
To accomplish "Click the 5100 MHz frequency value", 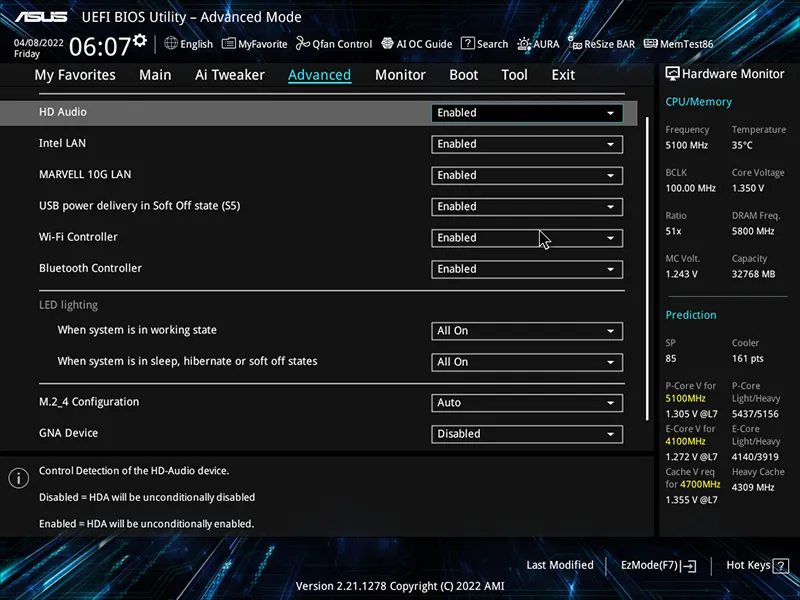I will 686,145.
